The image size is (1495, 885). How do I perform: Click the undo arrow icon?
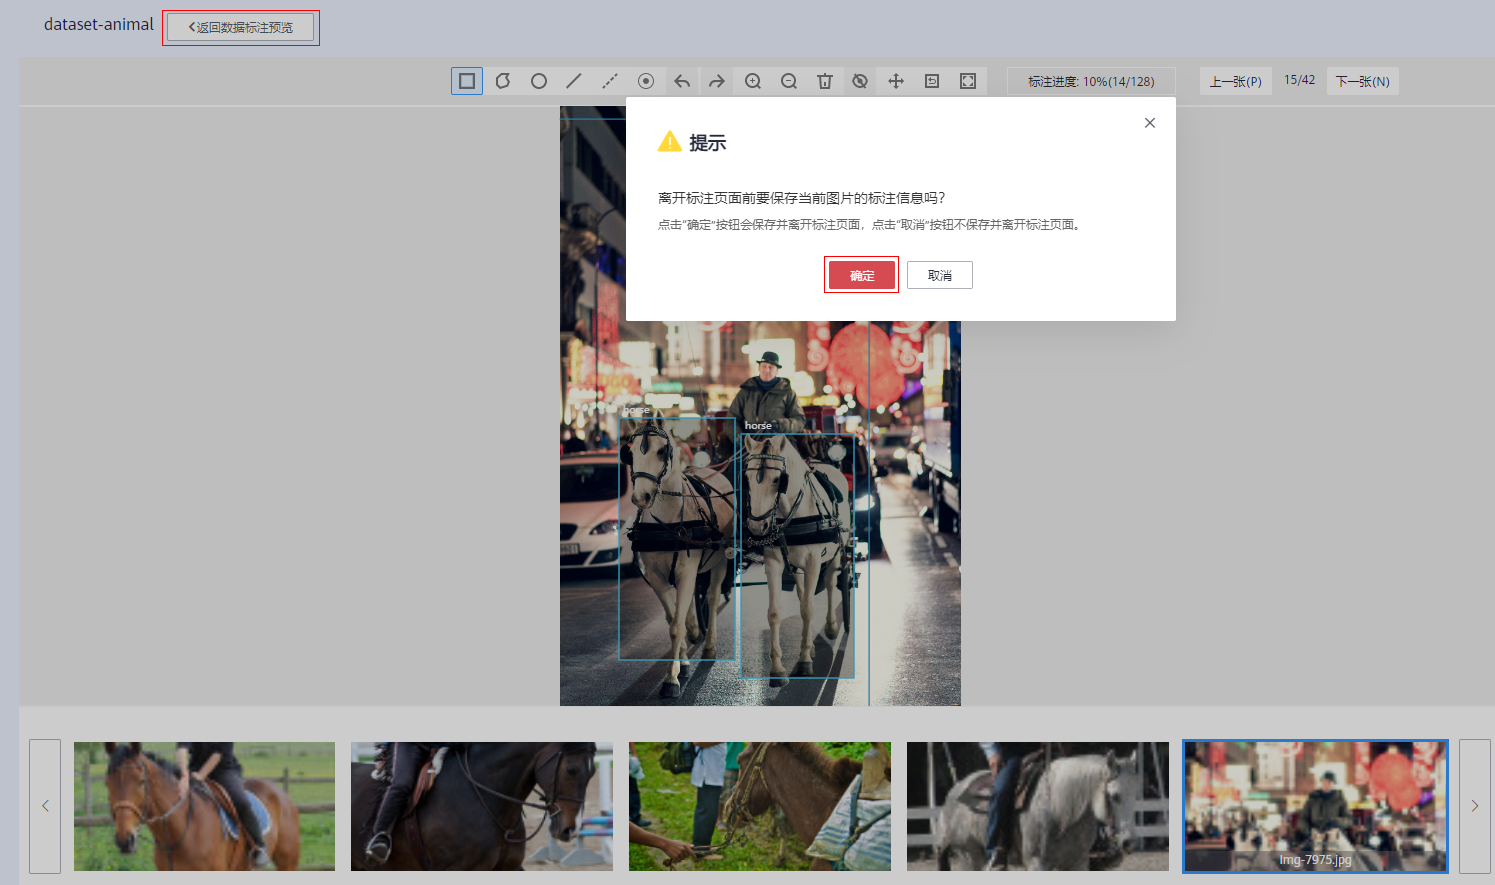pyautogui.click(x=682, y=81)
